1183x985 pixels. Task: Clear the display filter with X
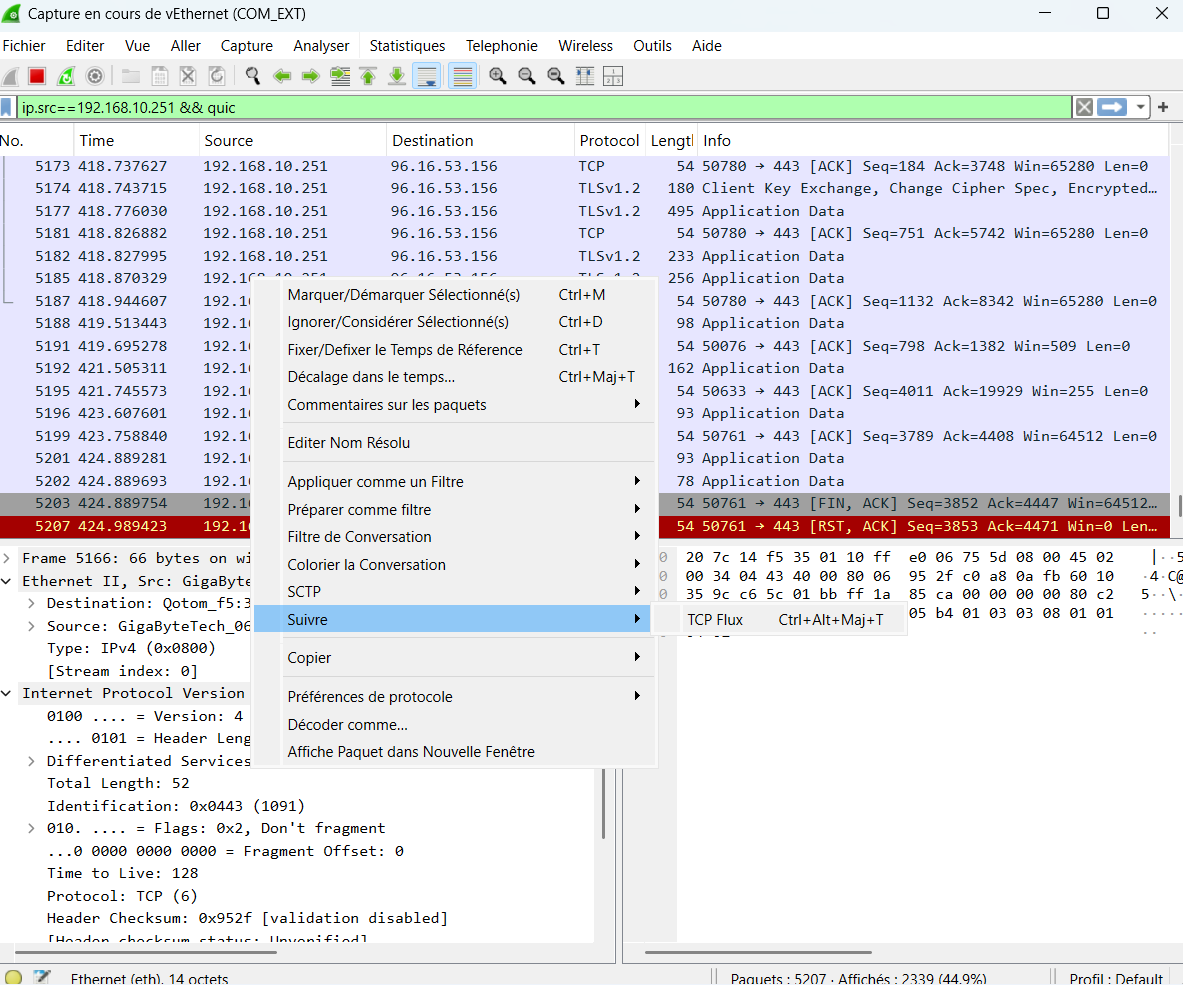(1084, 107)
